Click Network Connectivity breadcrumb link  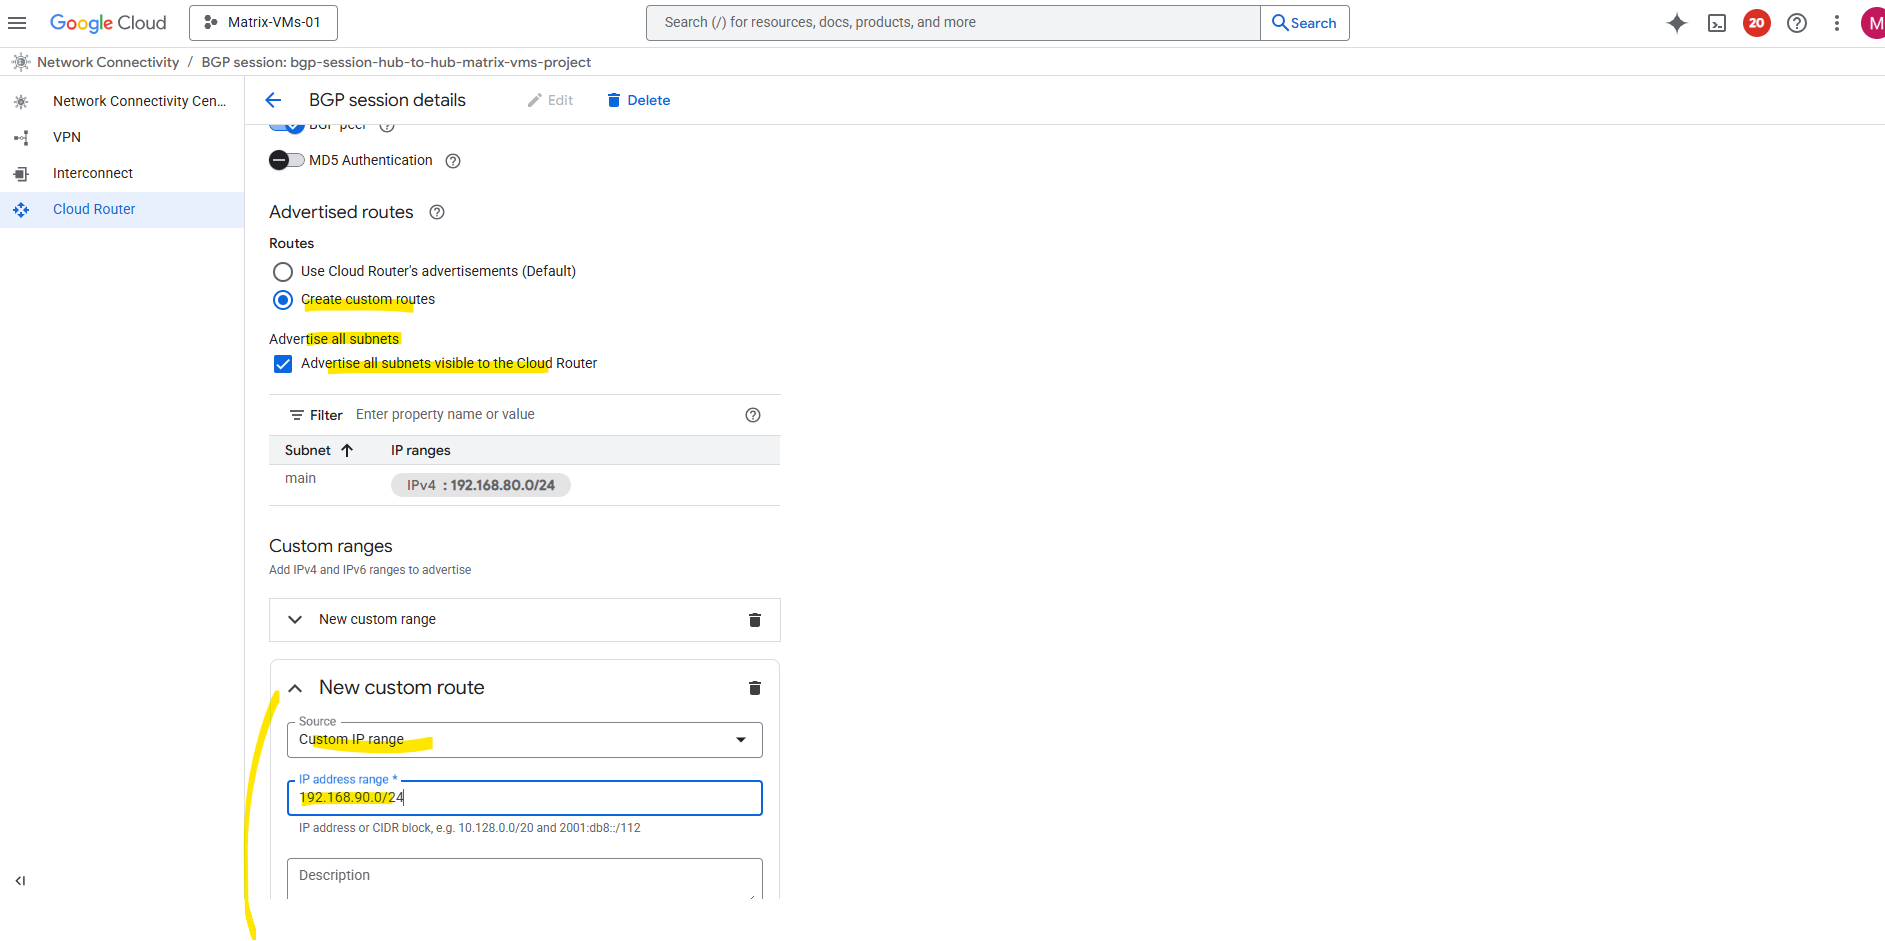pos(108,62)
